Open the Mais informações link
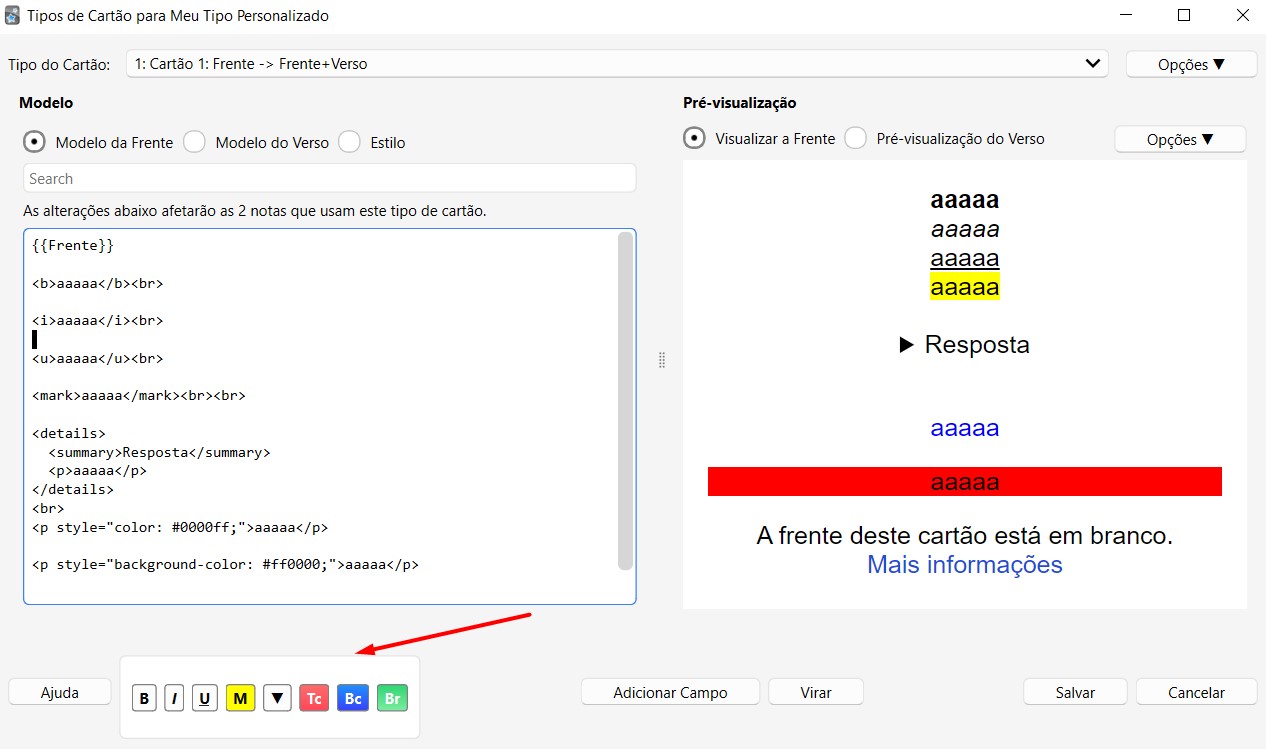This screenshot has width=1266, height=749. (x=964, y=565)
